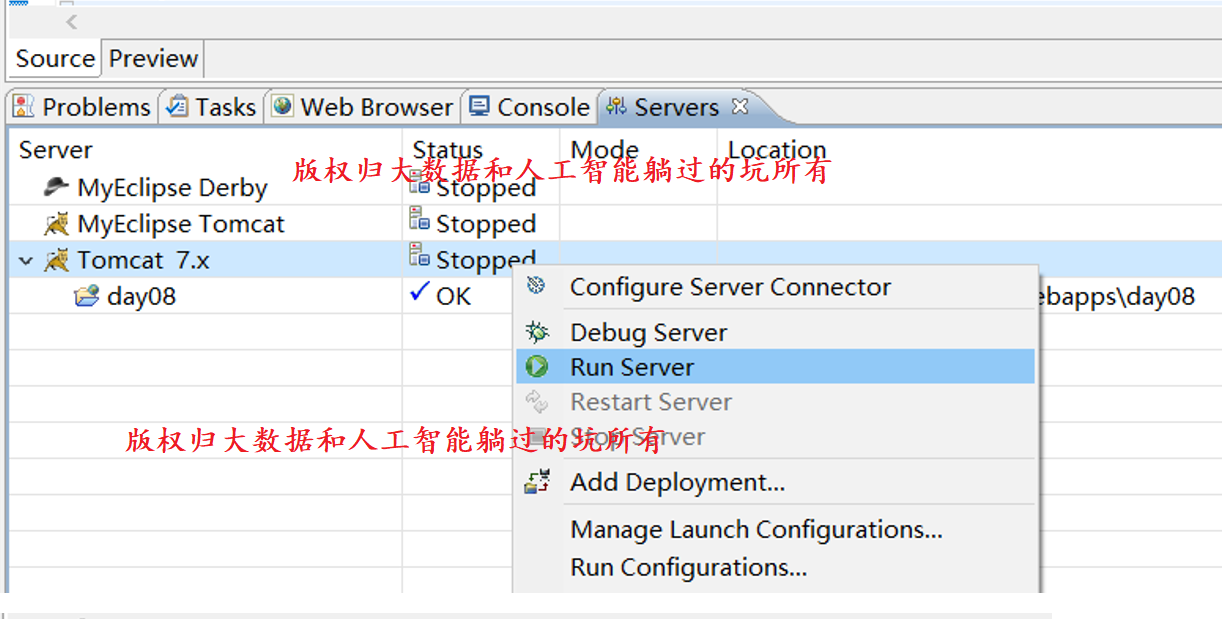Click the MyEclipse Derby hat icon
The image size is (1222, 619).
[x=57, y=187]
